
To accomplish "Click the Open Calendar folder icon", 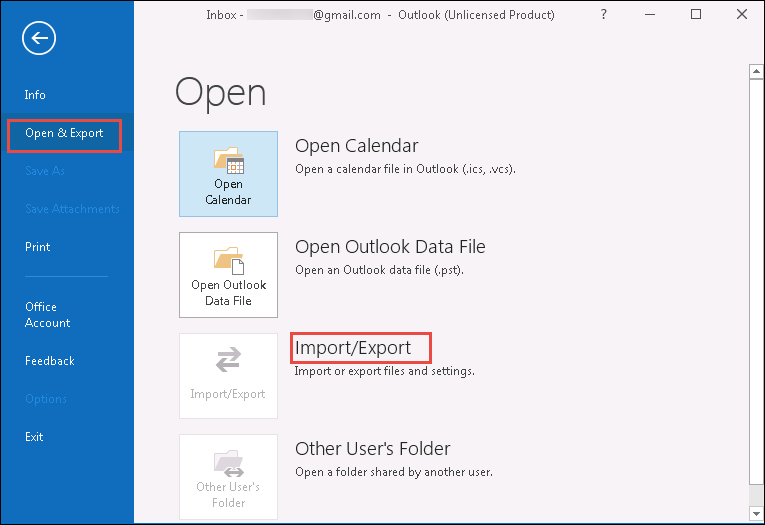I will (x=228, y=159).
